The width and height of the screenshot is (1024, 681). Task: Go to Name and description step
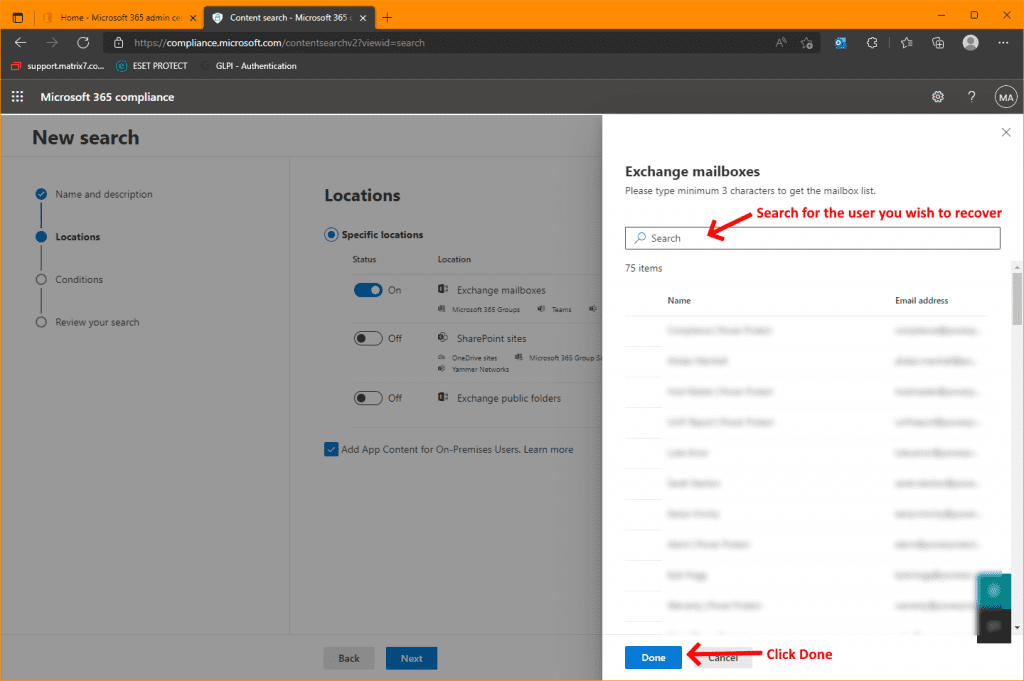tap(103, 194)
